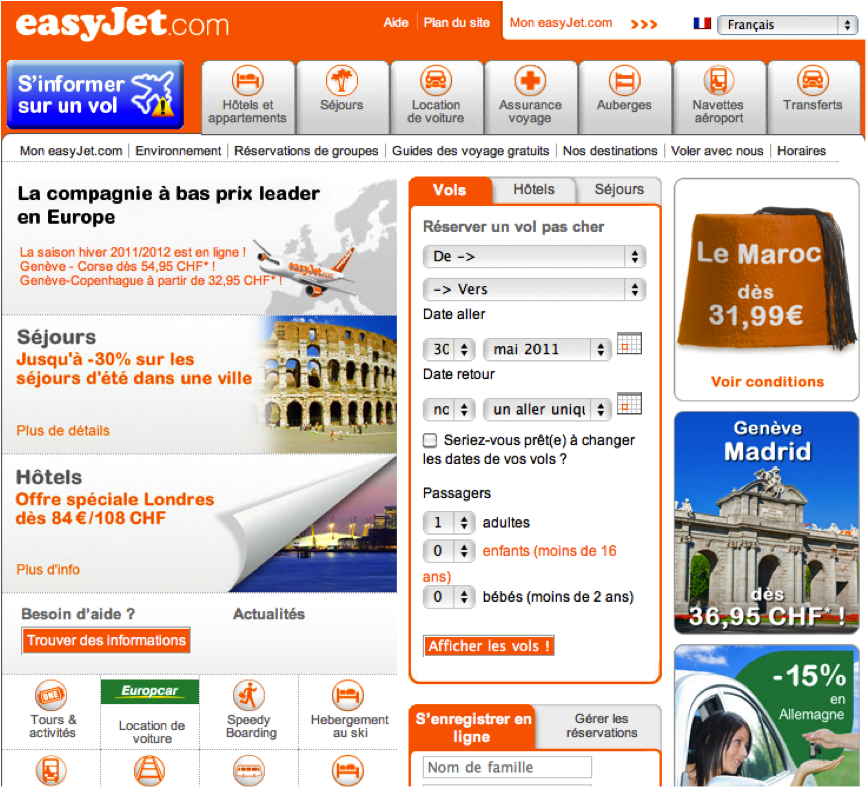Click the triple arrow beside Mon easyJet.com
Image resolution: width=867 pixels, height=788 pixels.
pos(644,24)
